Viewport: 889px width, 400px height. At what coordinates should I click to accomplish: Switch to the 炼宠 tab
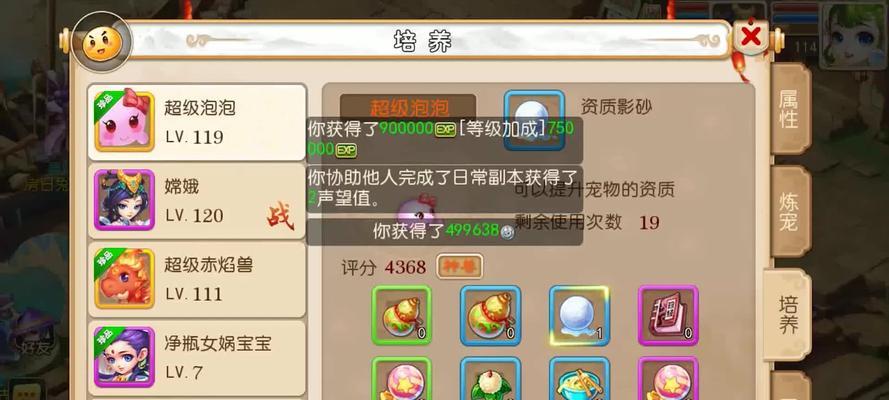790,212
